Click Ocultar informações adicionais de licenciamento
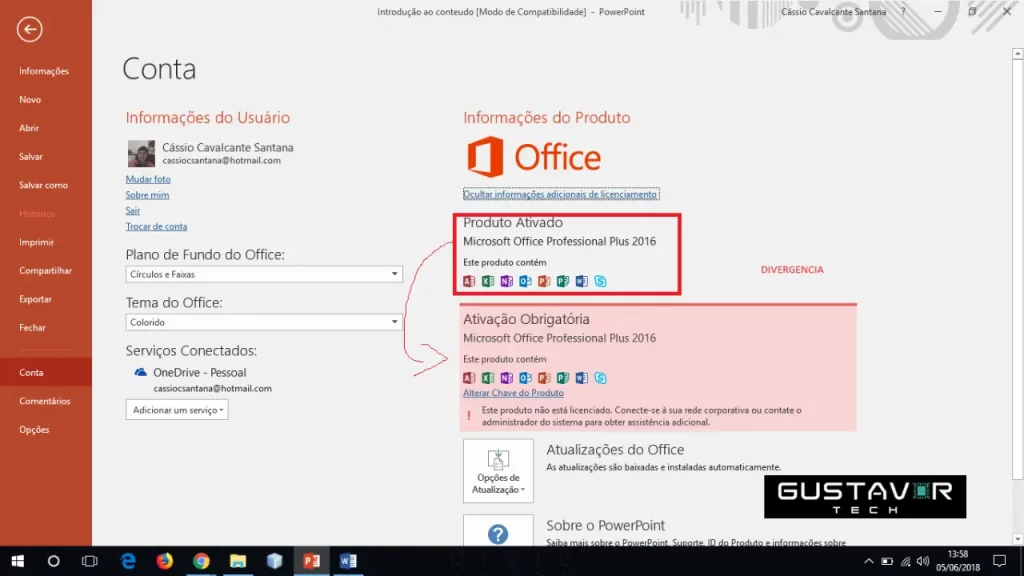Screen dimensions: 1024x576 click(560, 194)
